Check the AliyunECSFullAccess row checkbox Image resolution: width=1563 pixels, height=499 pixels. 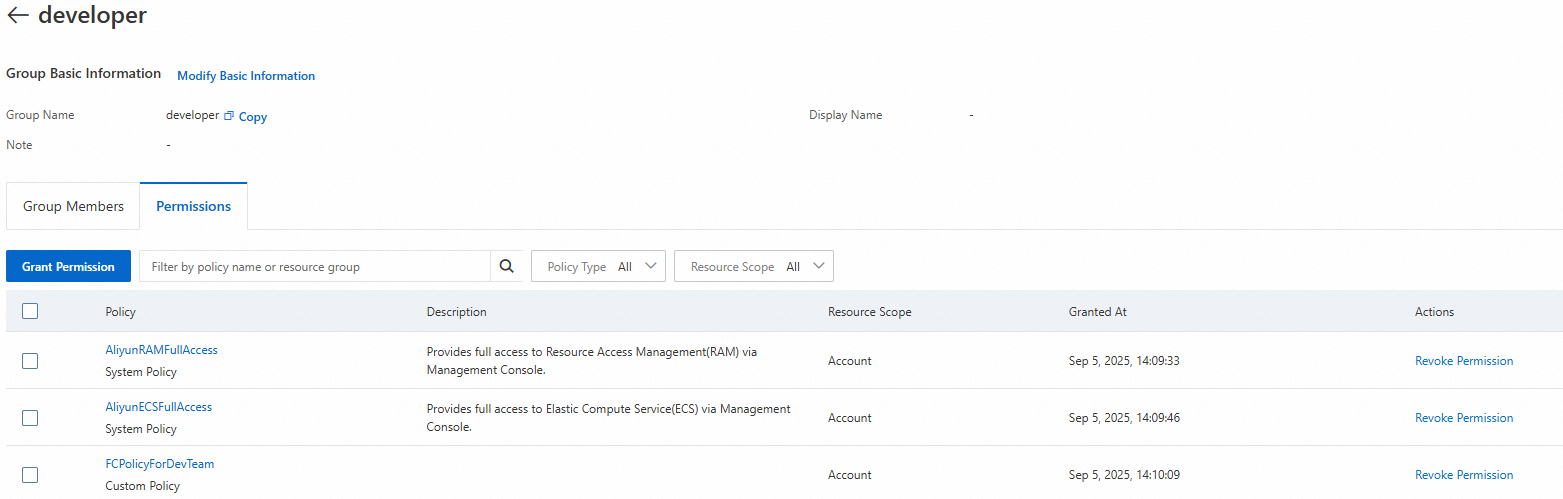click(30, 418)
